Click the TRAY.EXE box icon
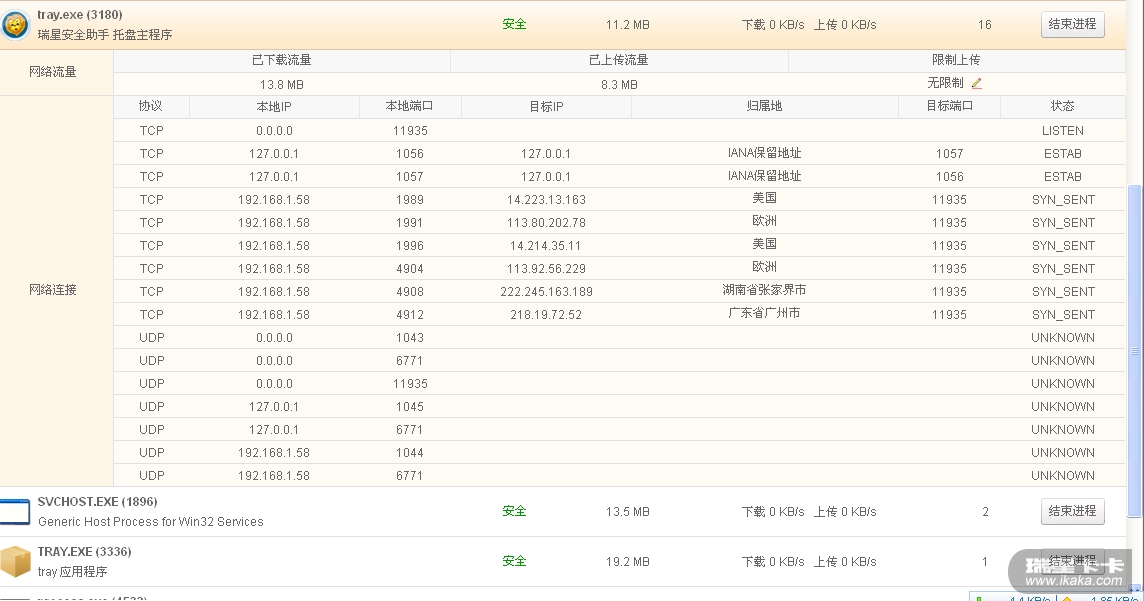The width and height of the screenshot is (1144, 601). (x=15, y=561)
